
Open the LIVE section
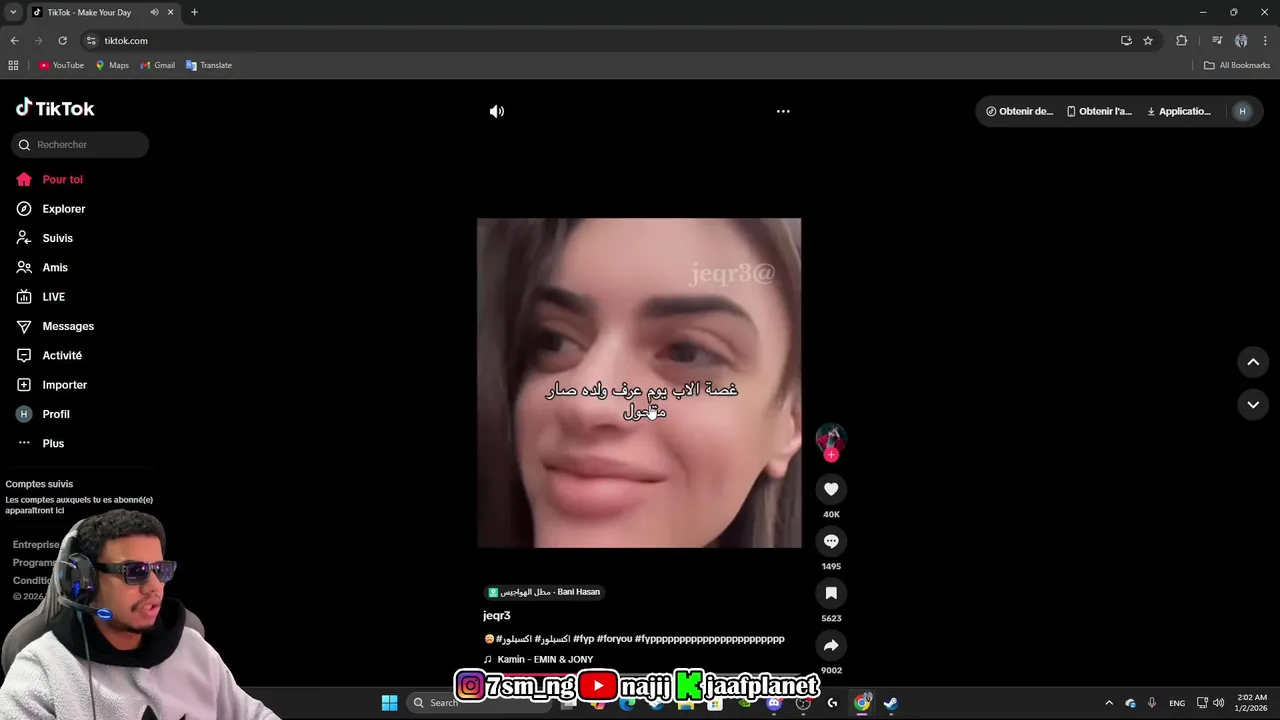[x=41, y=297]
